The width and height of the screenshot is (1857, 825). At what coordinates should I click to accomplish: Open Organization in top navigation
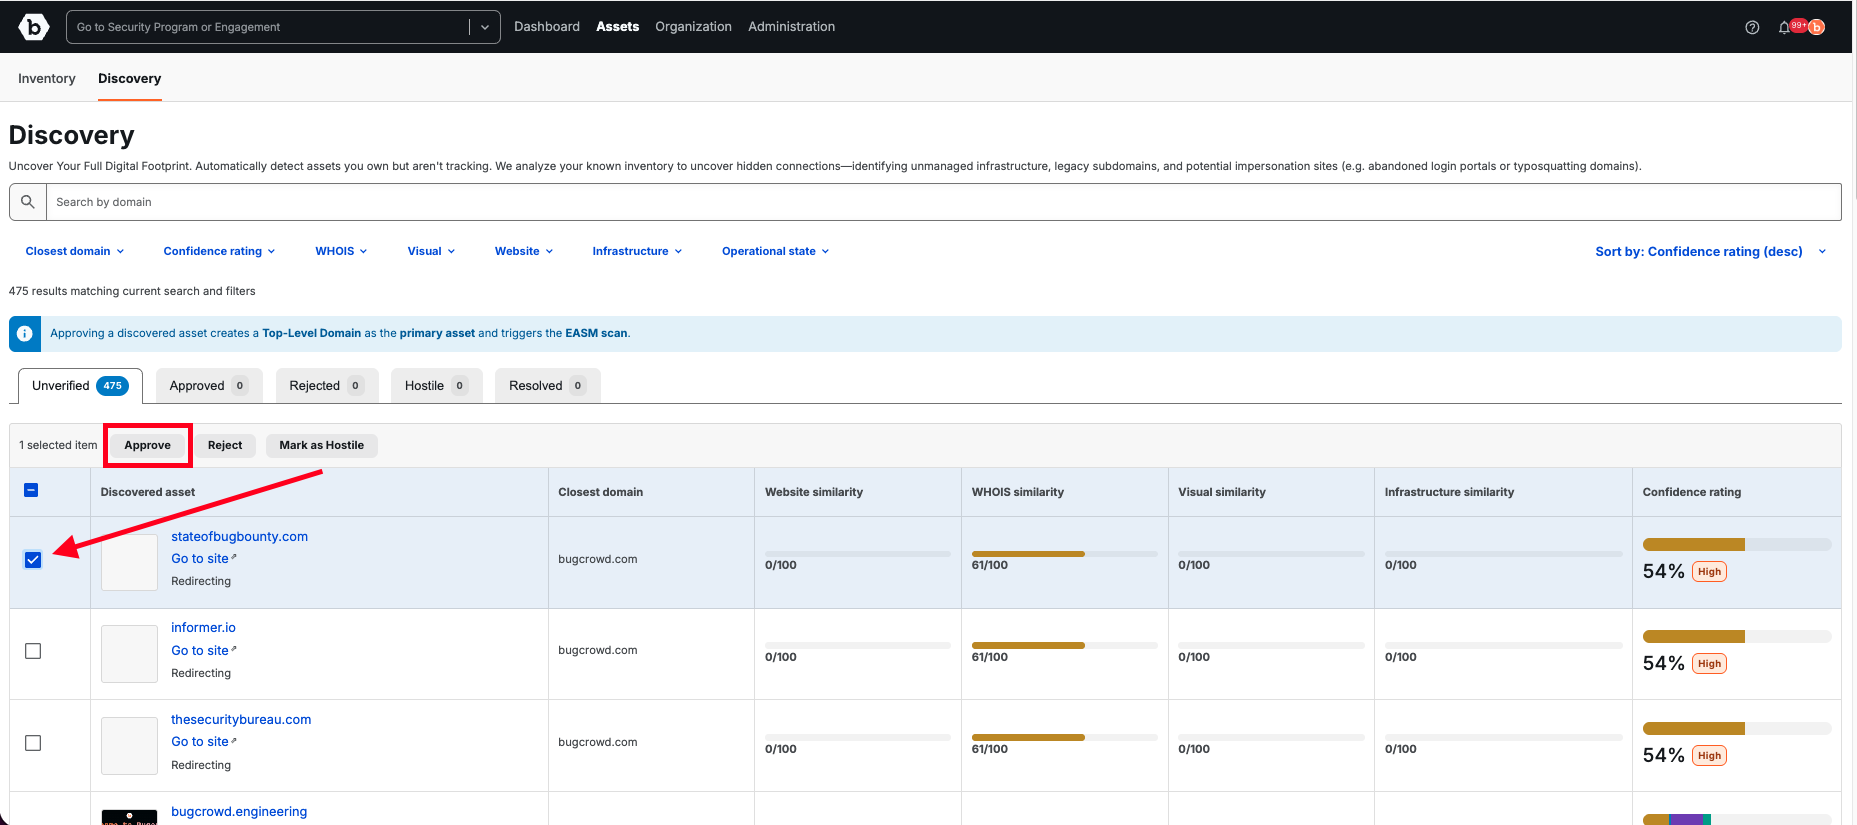693,27
